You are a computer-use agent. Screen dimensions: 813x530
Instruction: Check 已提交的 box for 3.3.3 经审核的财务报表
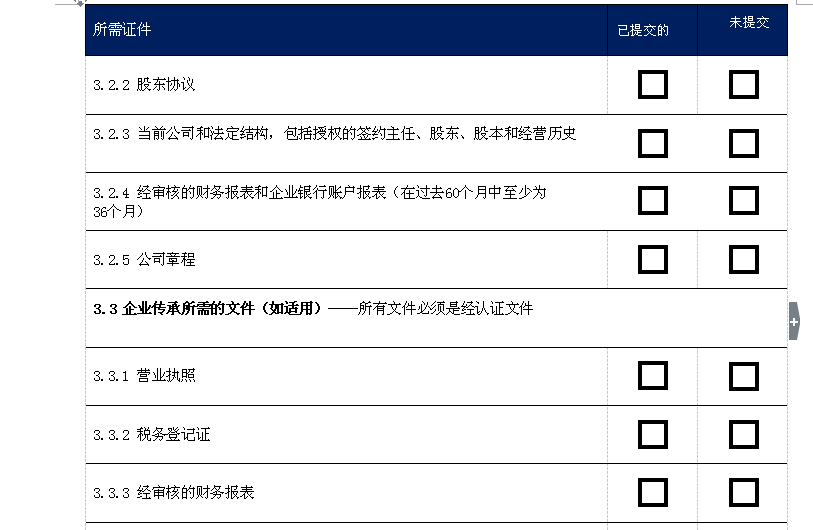[652, 493]
